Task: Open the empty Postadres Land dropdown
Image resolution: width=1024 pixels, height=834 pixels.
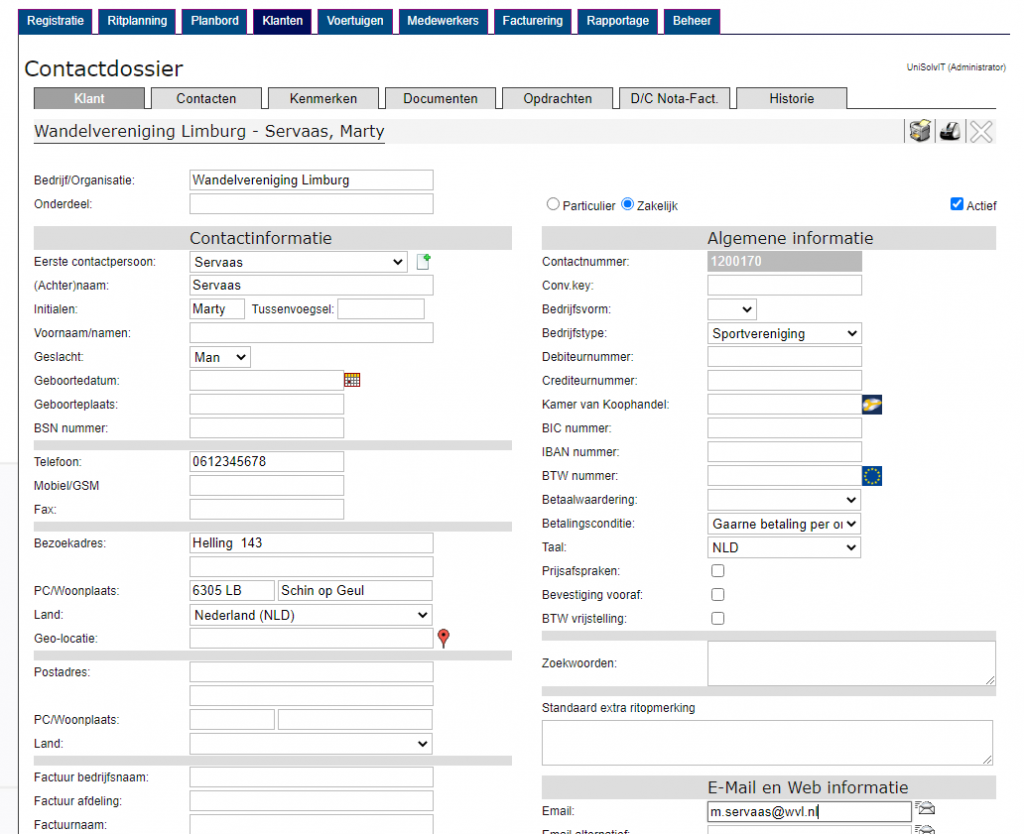Action: point(311,744)
